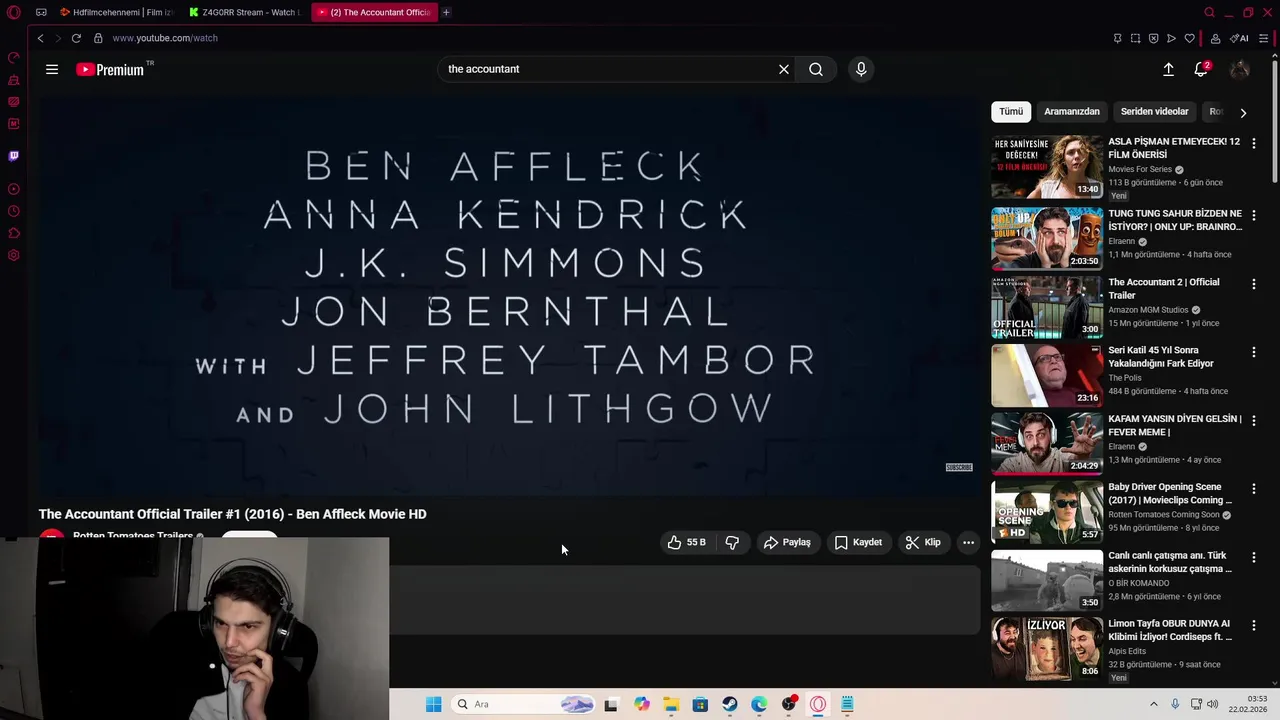Open options for KAFAM YANSIN video
This screenshot has height=720, width=1280.
pos(1253,420)
